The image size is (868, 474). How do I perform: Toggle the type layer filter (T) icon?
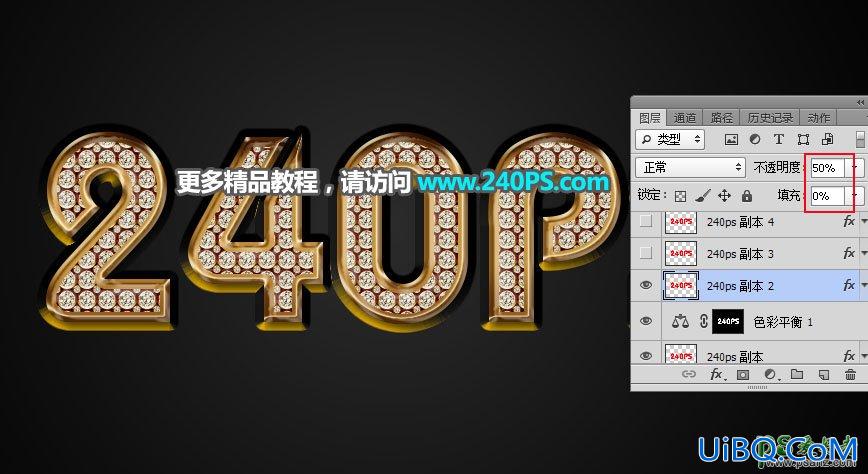pyautogui.click(x=779, y=140)
